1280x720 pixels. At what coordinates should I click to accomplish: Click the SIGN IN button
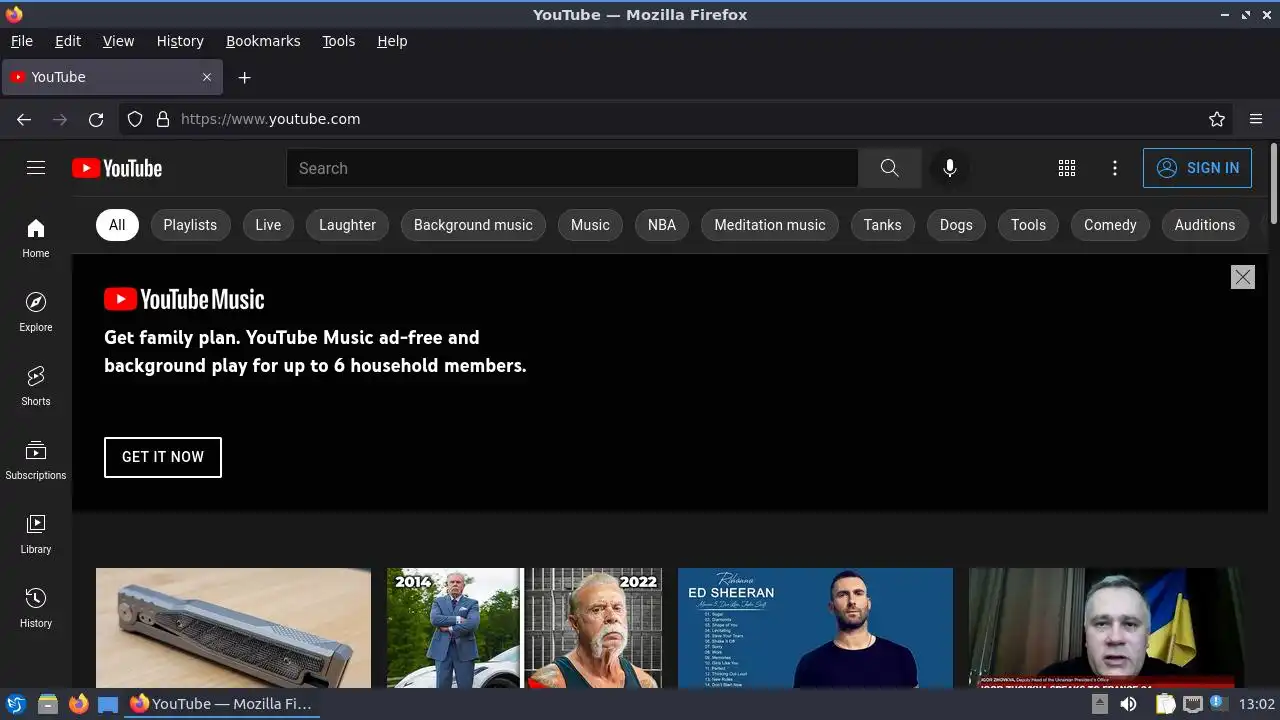[x=1197, y=168]
